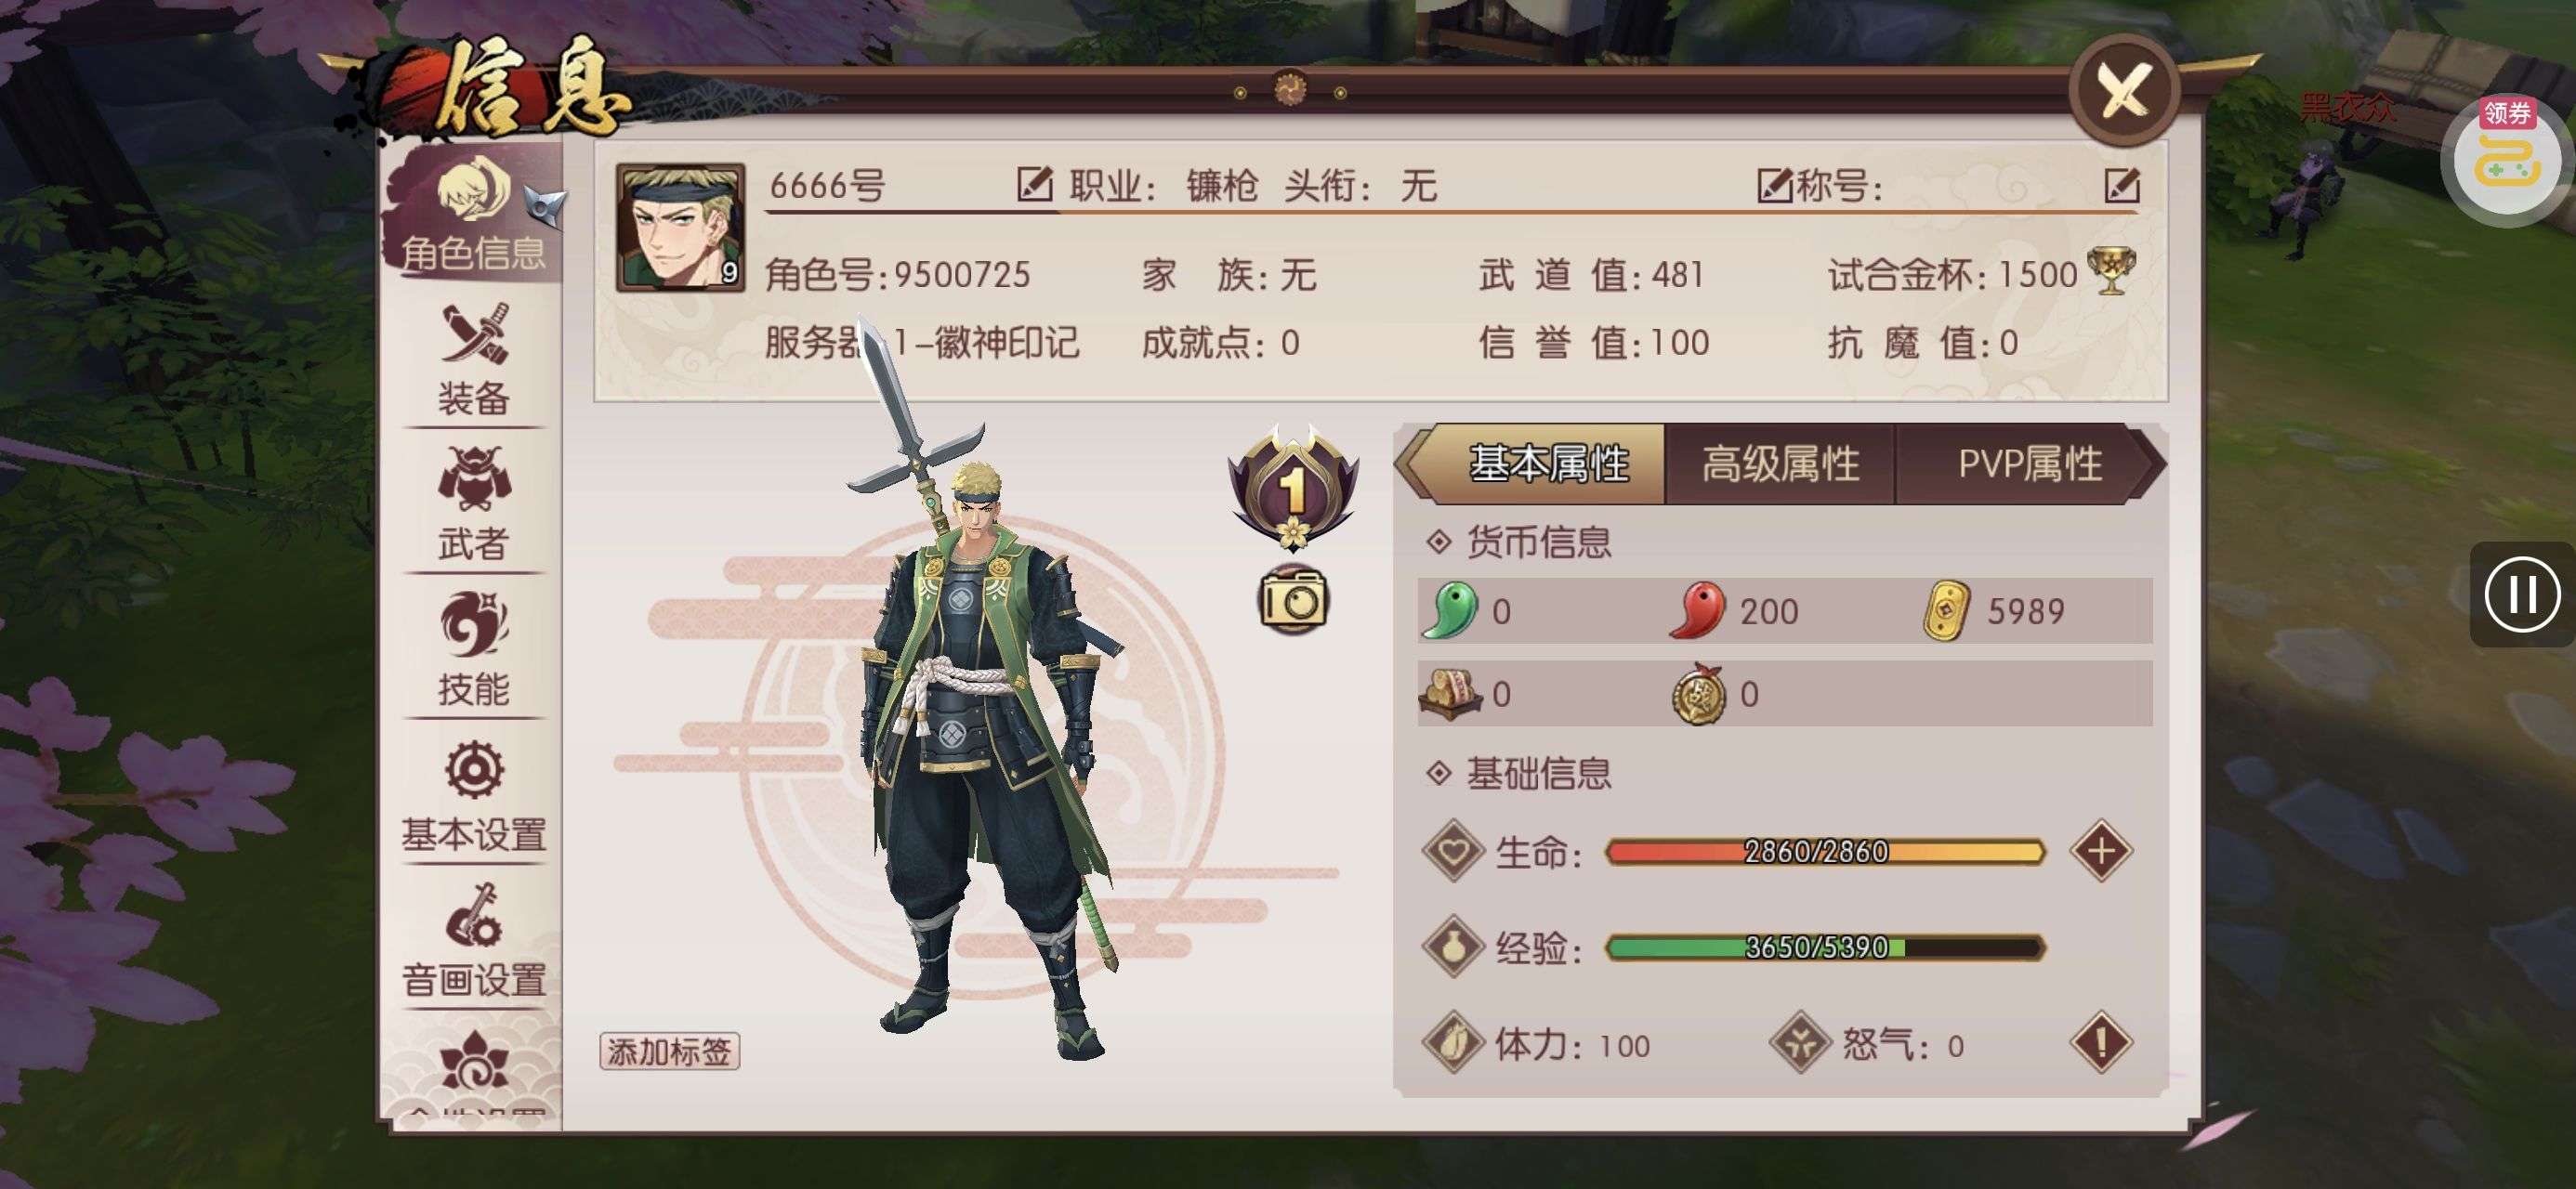Click the pause button on right edge
Screen dimensions: 2576x1189
point(2521,594)
